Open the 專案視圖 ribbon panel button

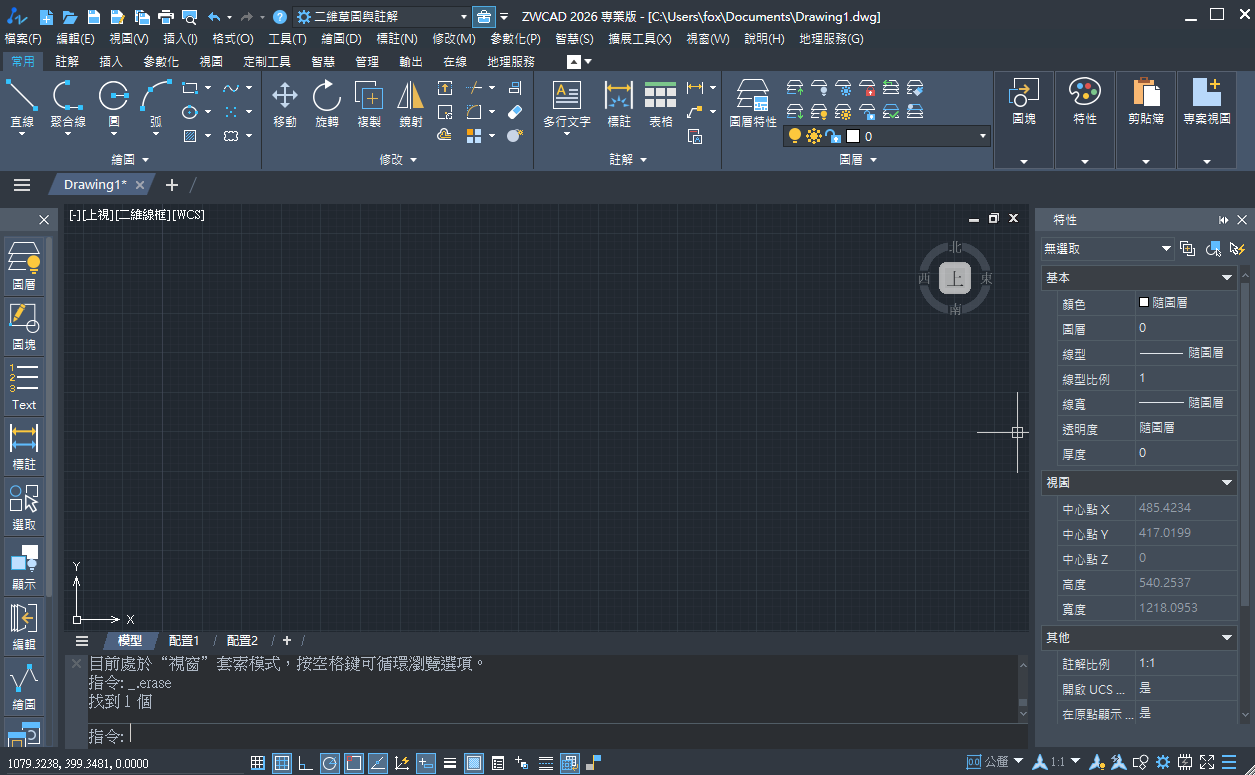click(x=1207, y=119)
